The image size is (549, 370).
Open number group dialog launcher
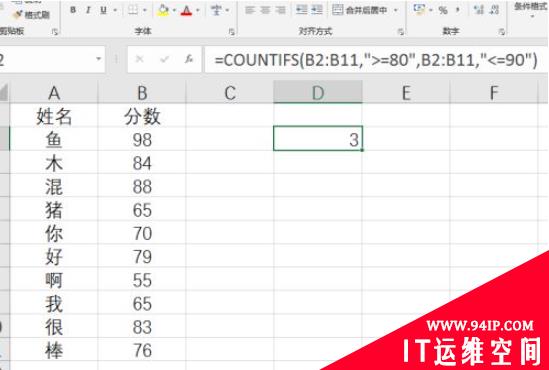click(501, 32)
